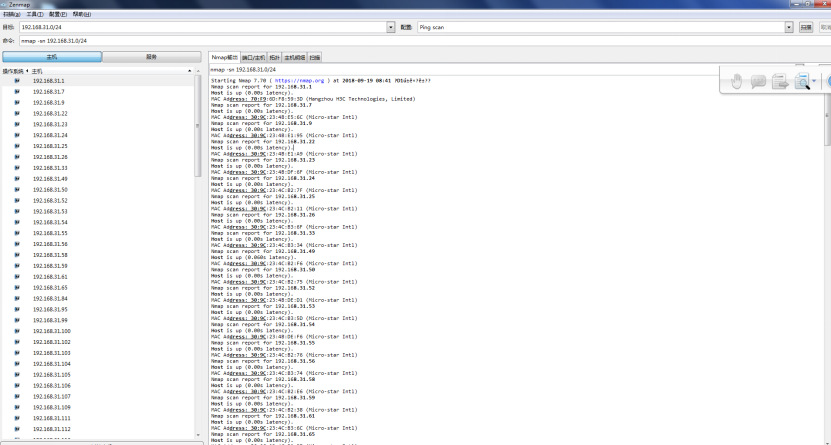
Task: Click the speech bubble comment icon
Action: pos(758,82)
